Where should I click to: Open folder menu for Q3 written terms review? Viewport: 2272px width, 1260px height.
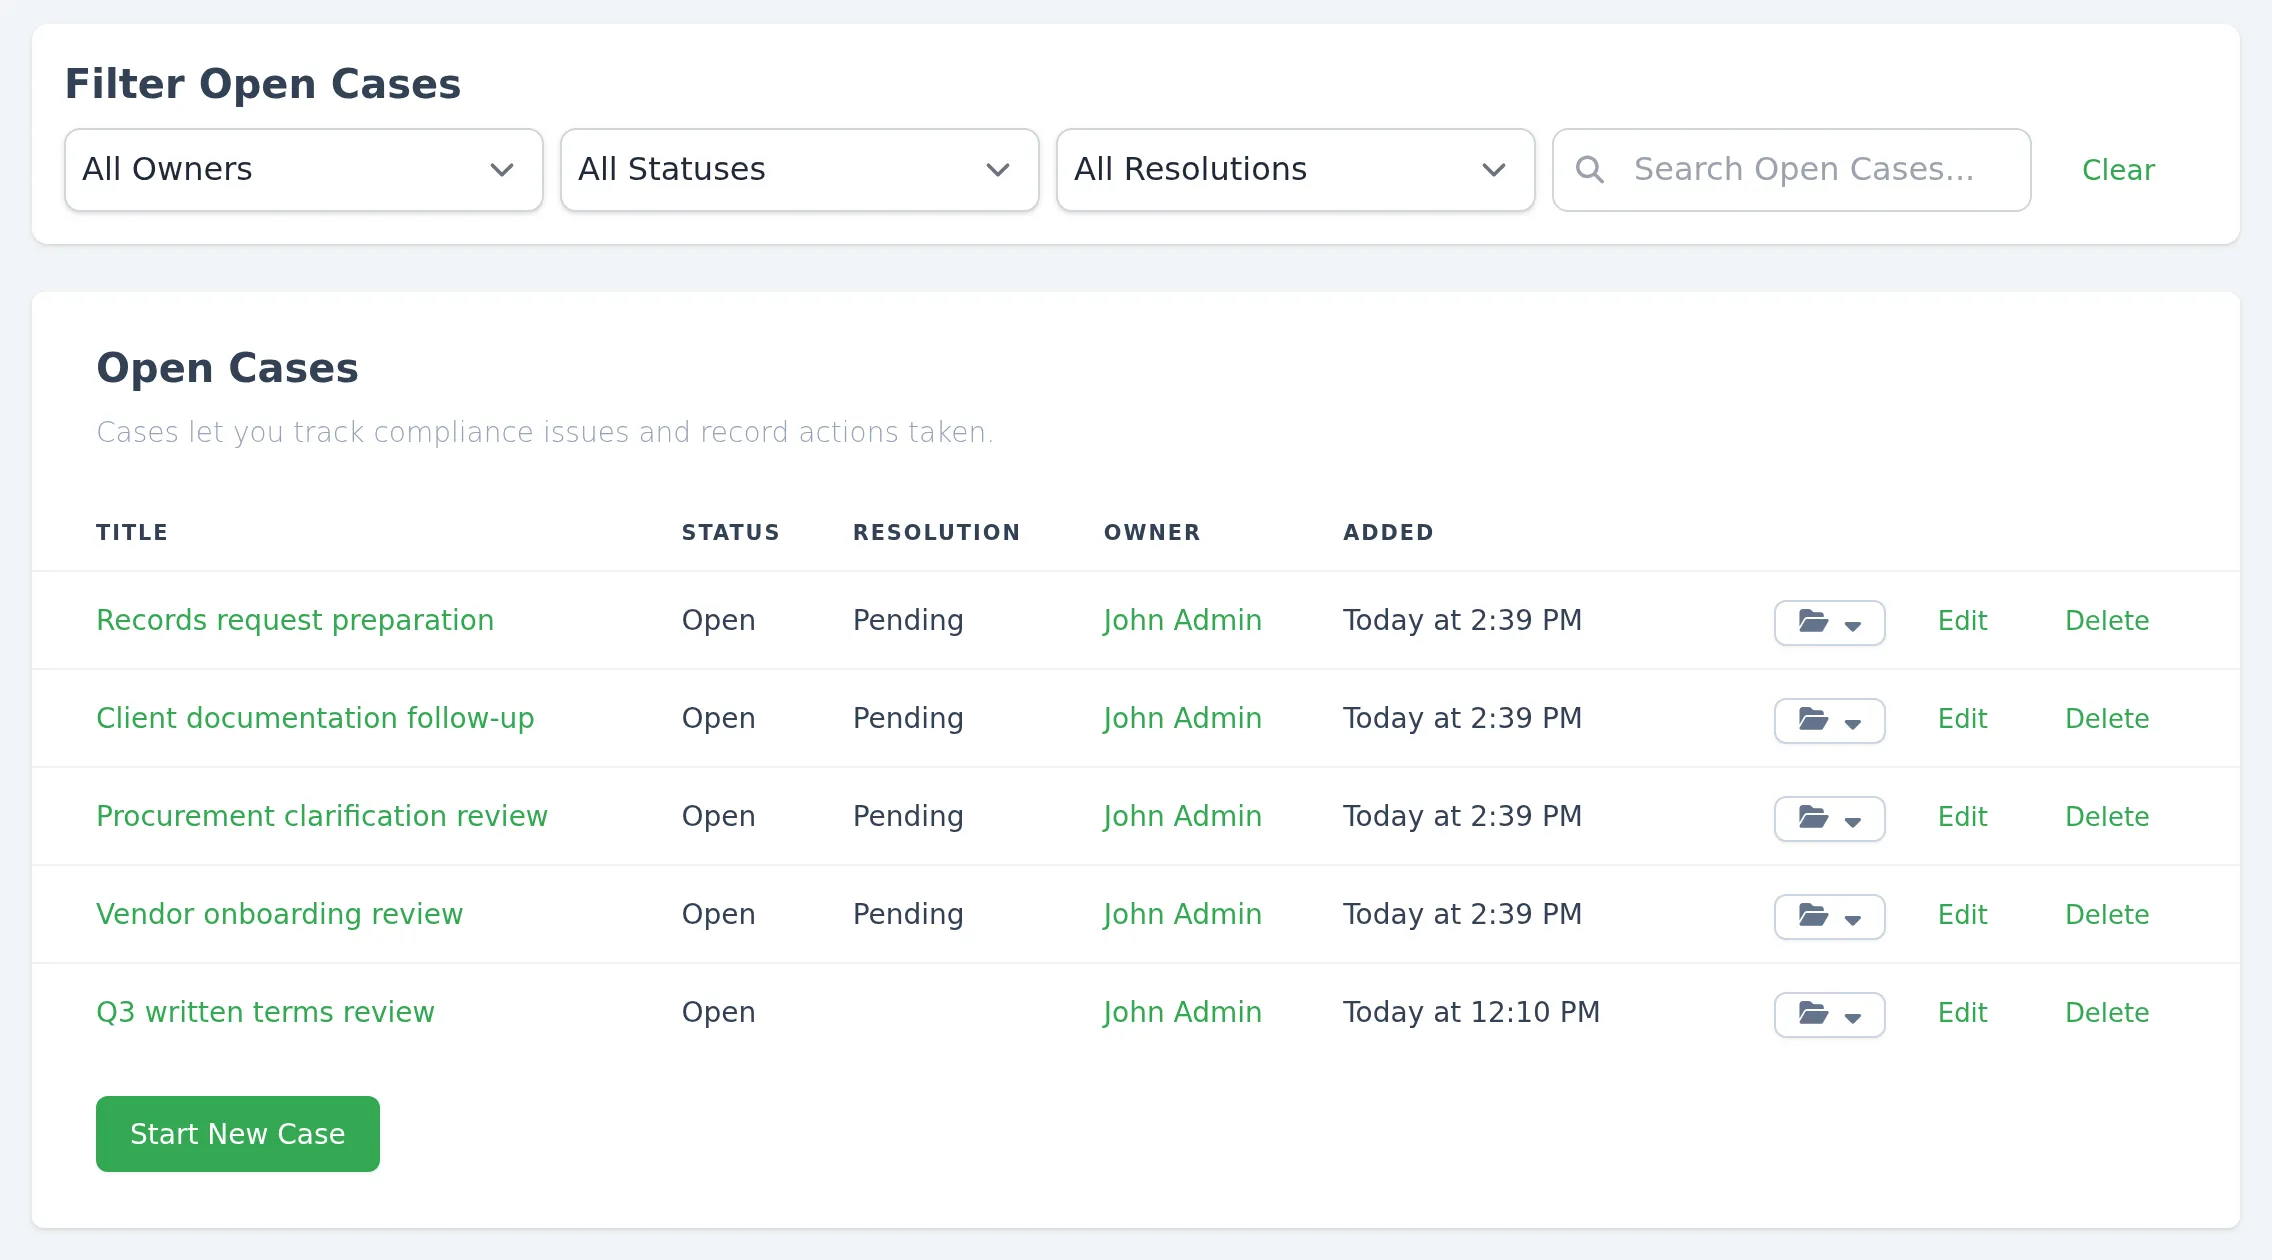pos(1829,1014)
